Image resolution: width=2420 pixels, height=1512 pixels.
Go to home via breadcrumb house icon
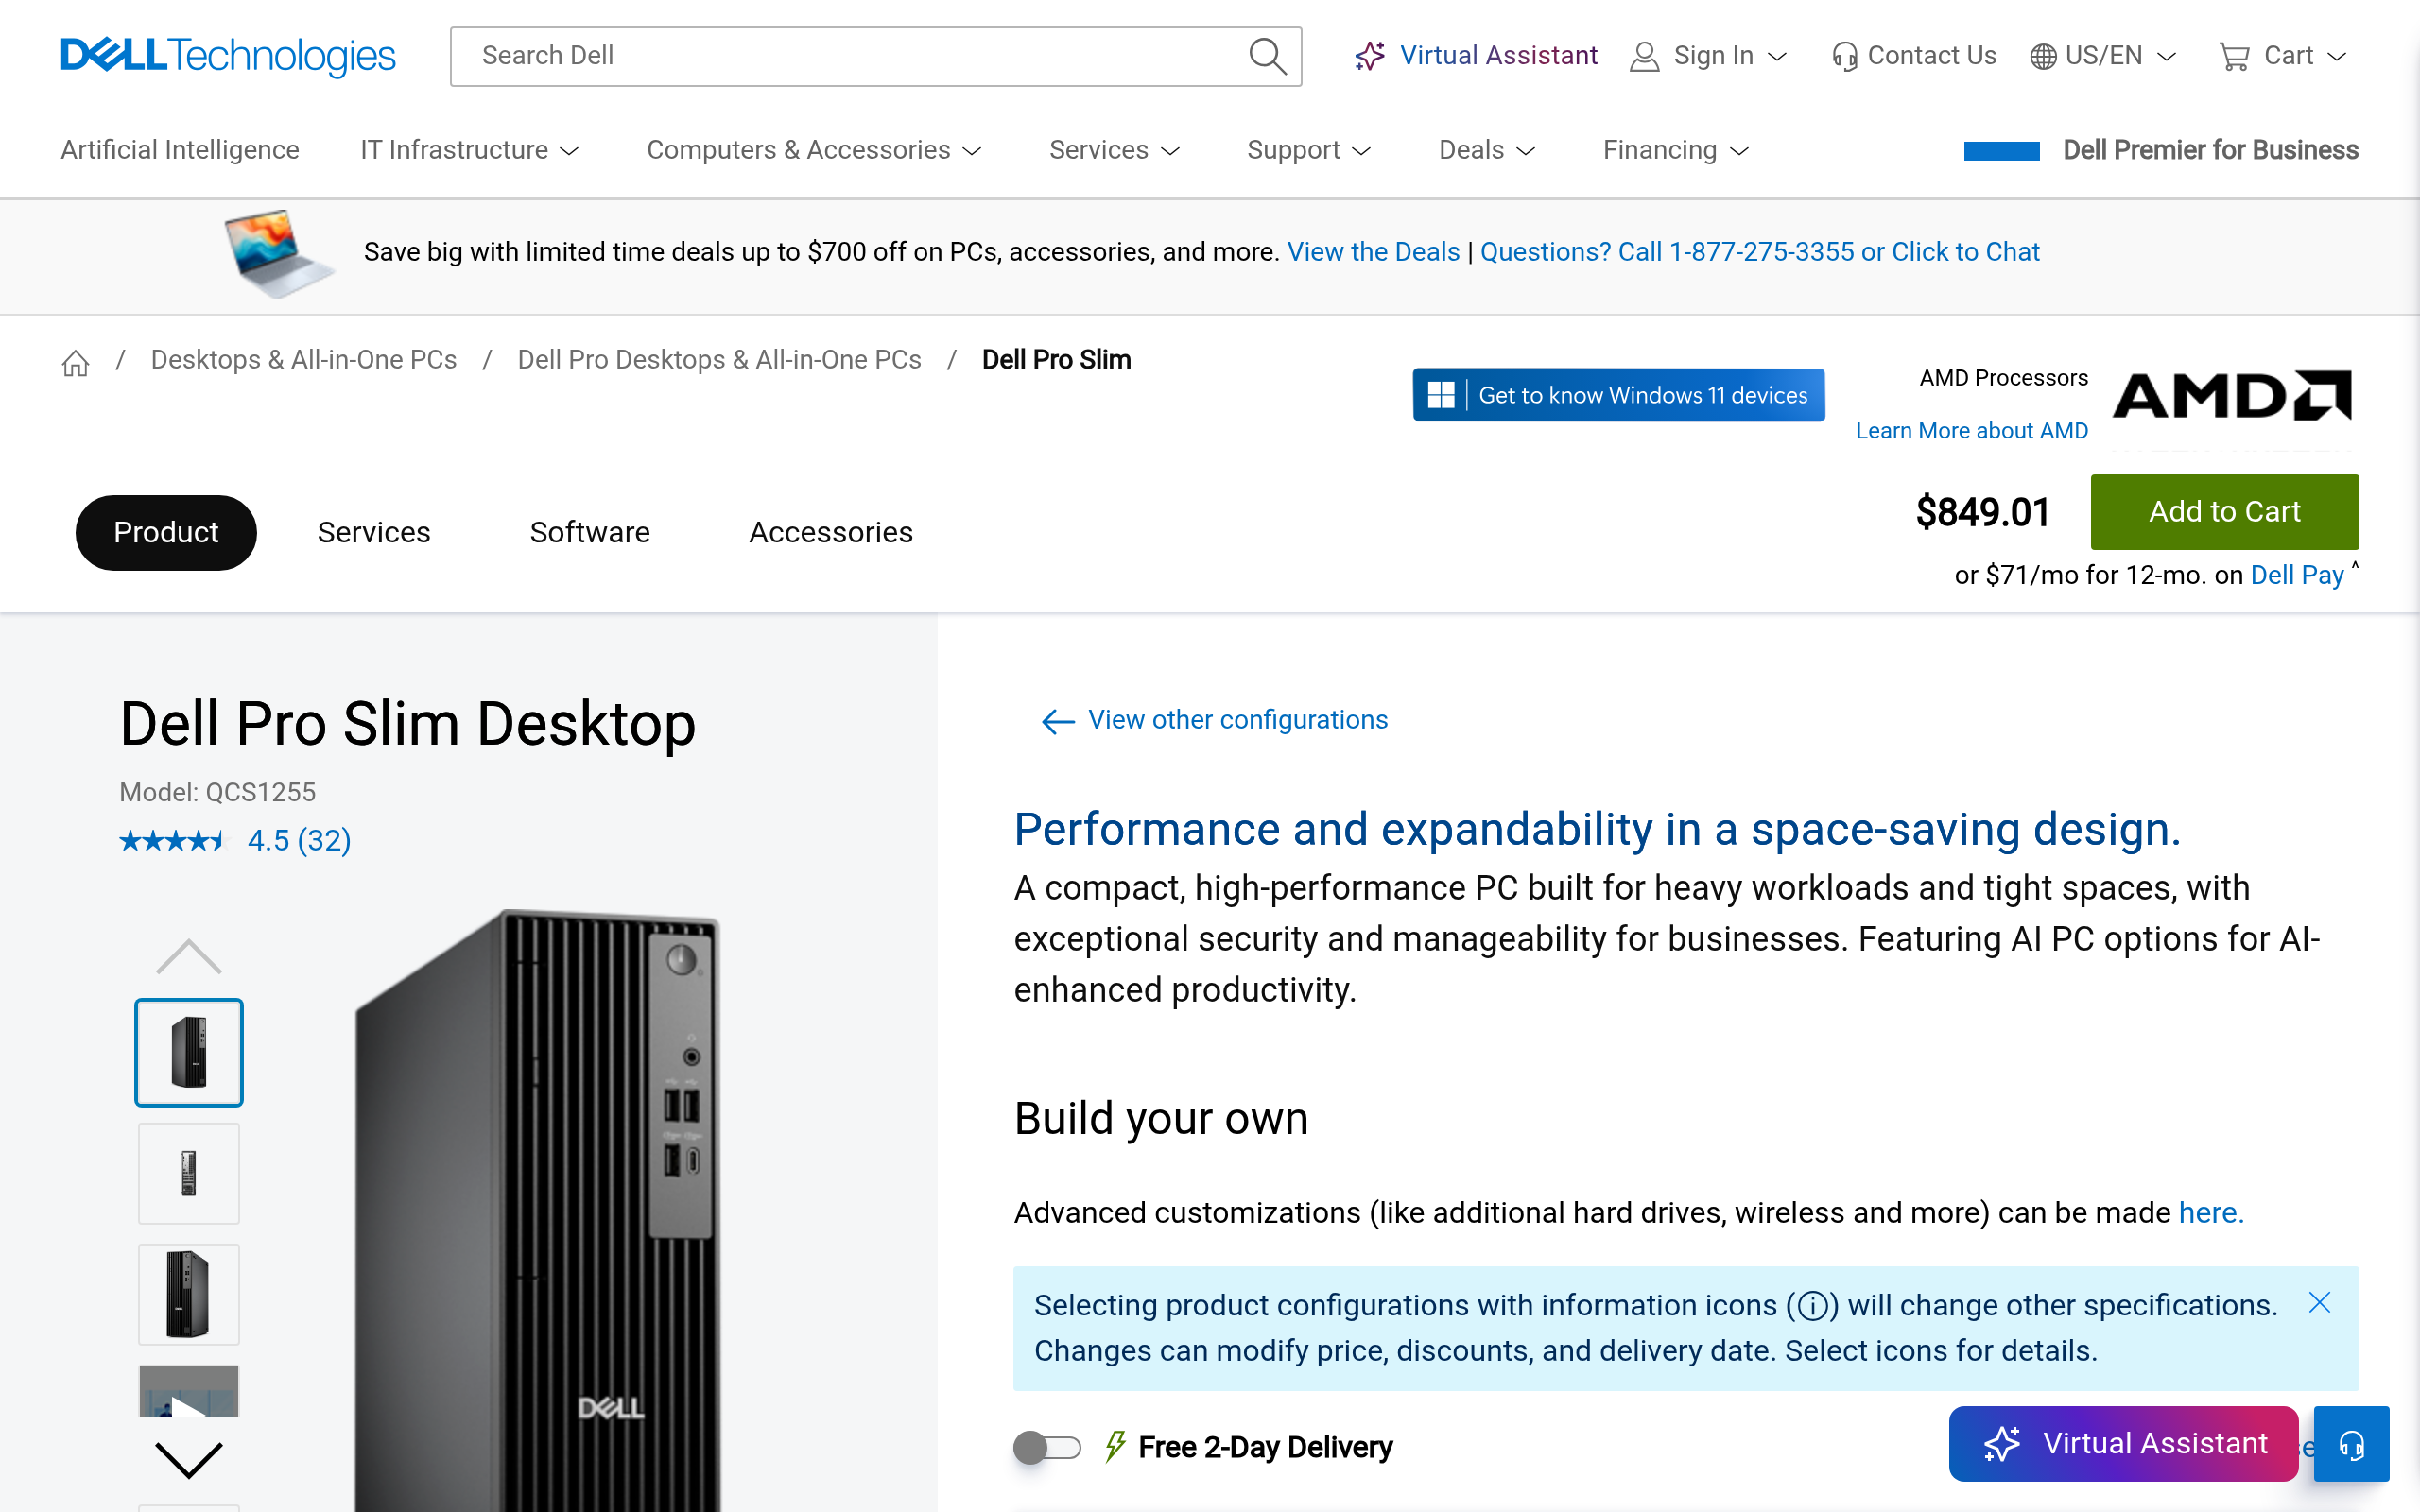point(76,362)
